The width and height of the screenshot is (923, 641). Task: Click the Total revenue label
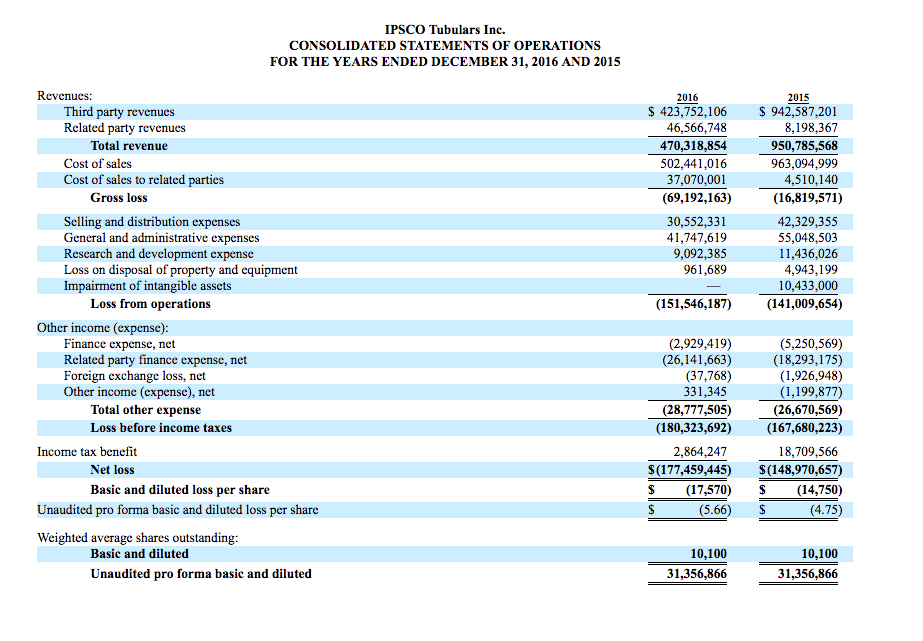pos(129,146)
